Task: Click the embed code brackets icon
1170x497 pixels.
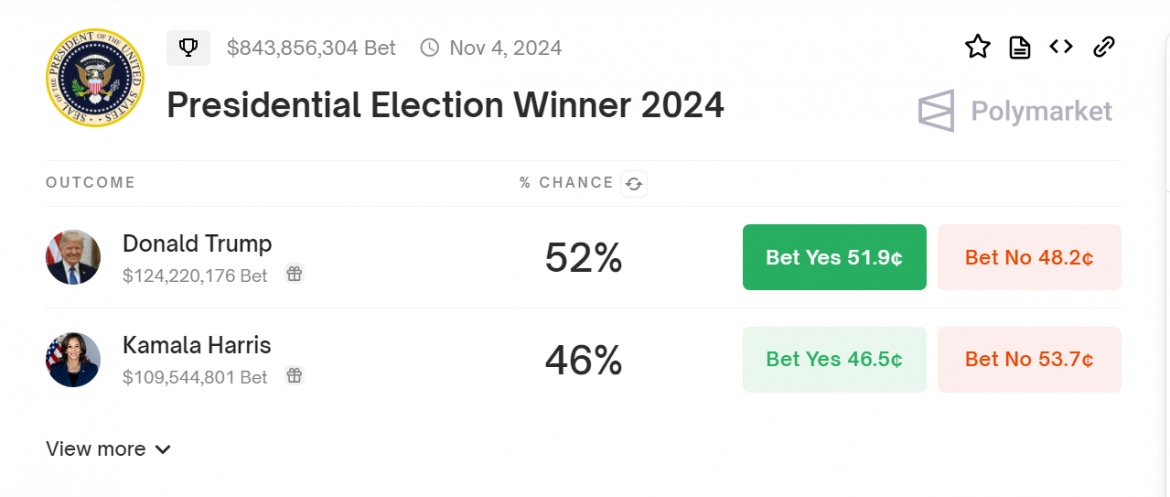Action: tap(1061, 47)
